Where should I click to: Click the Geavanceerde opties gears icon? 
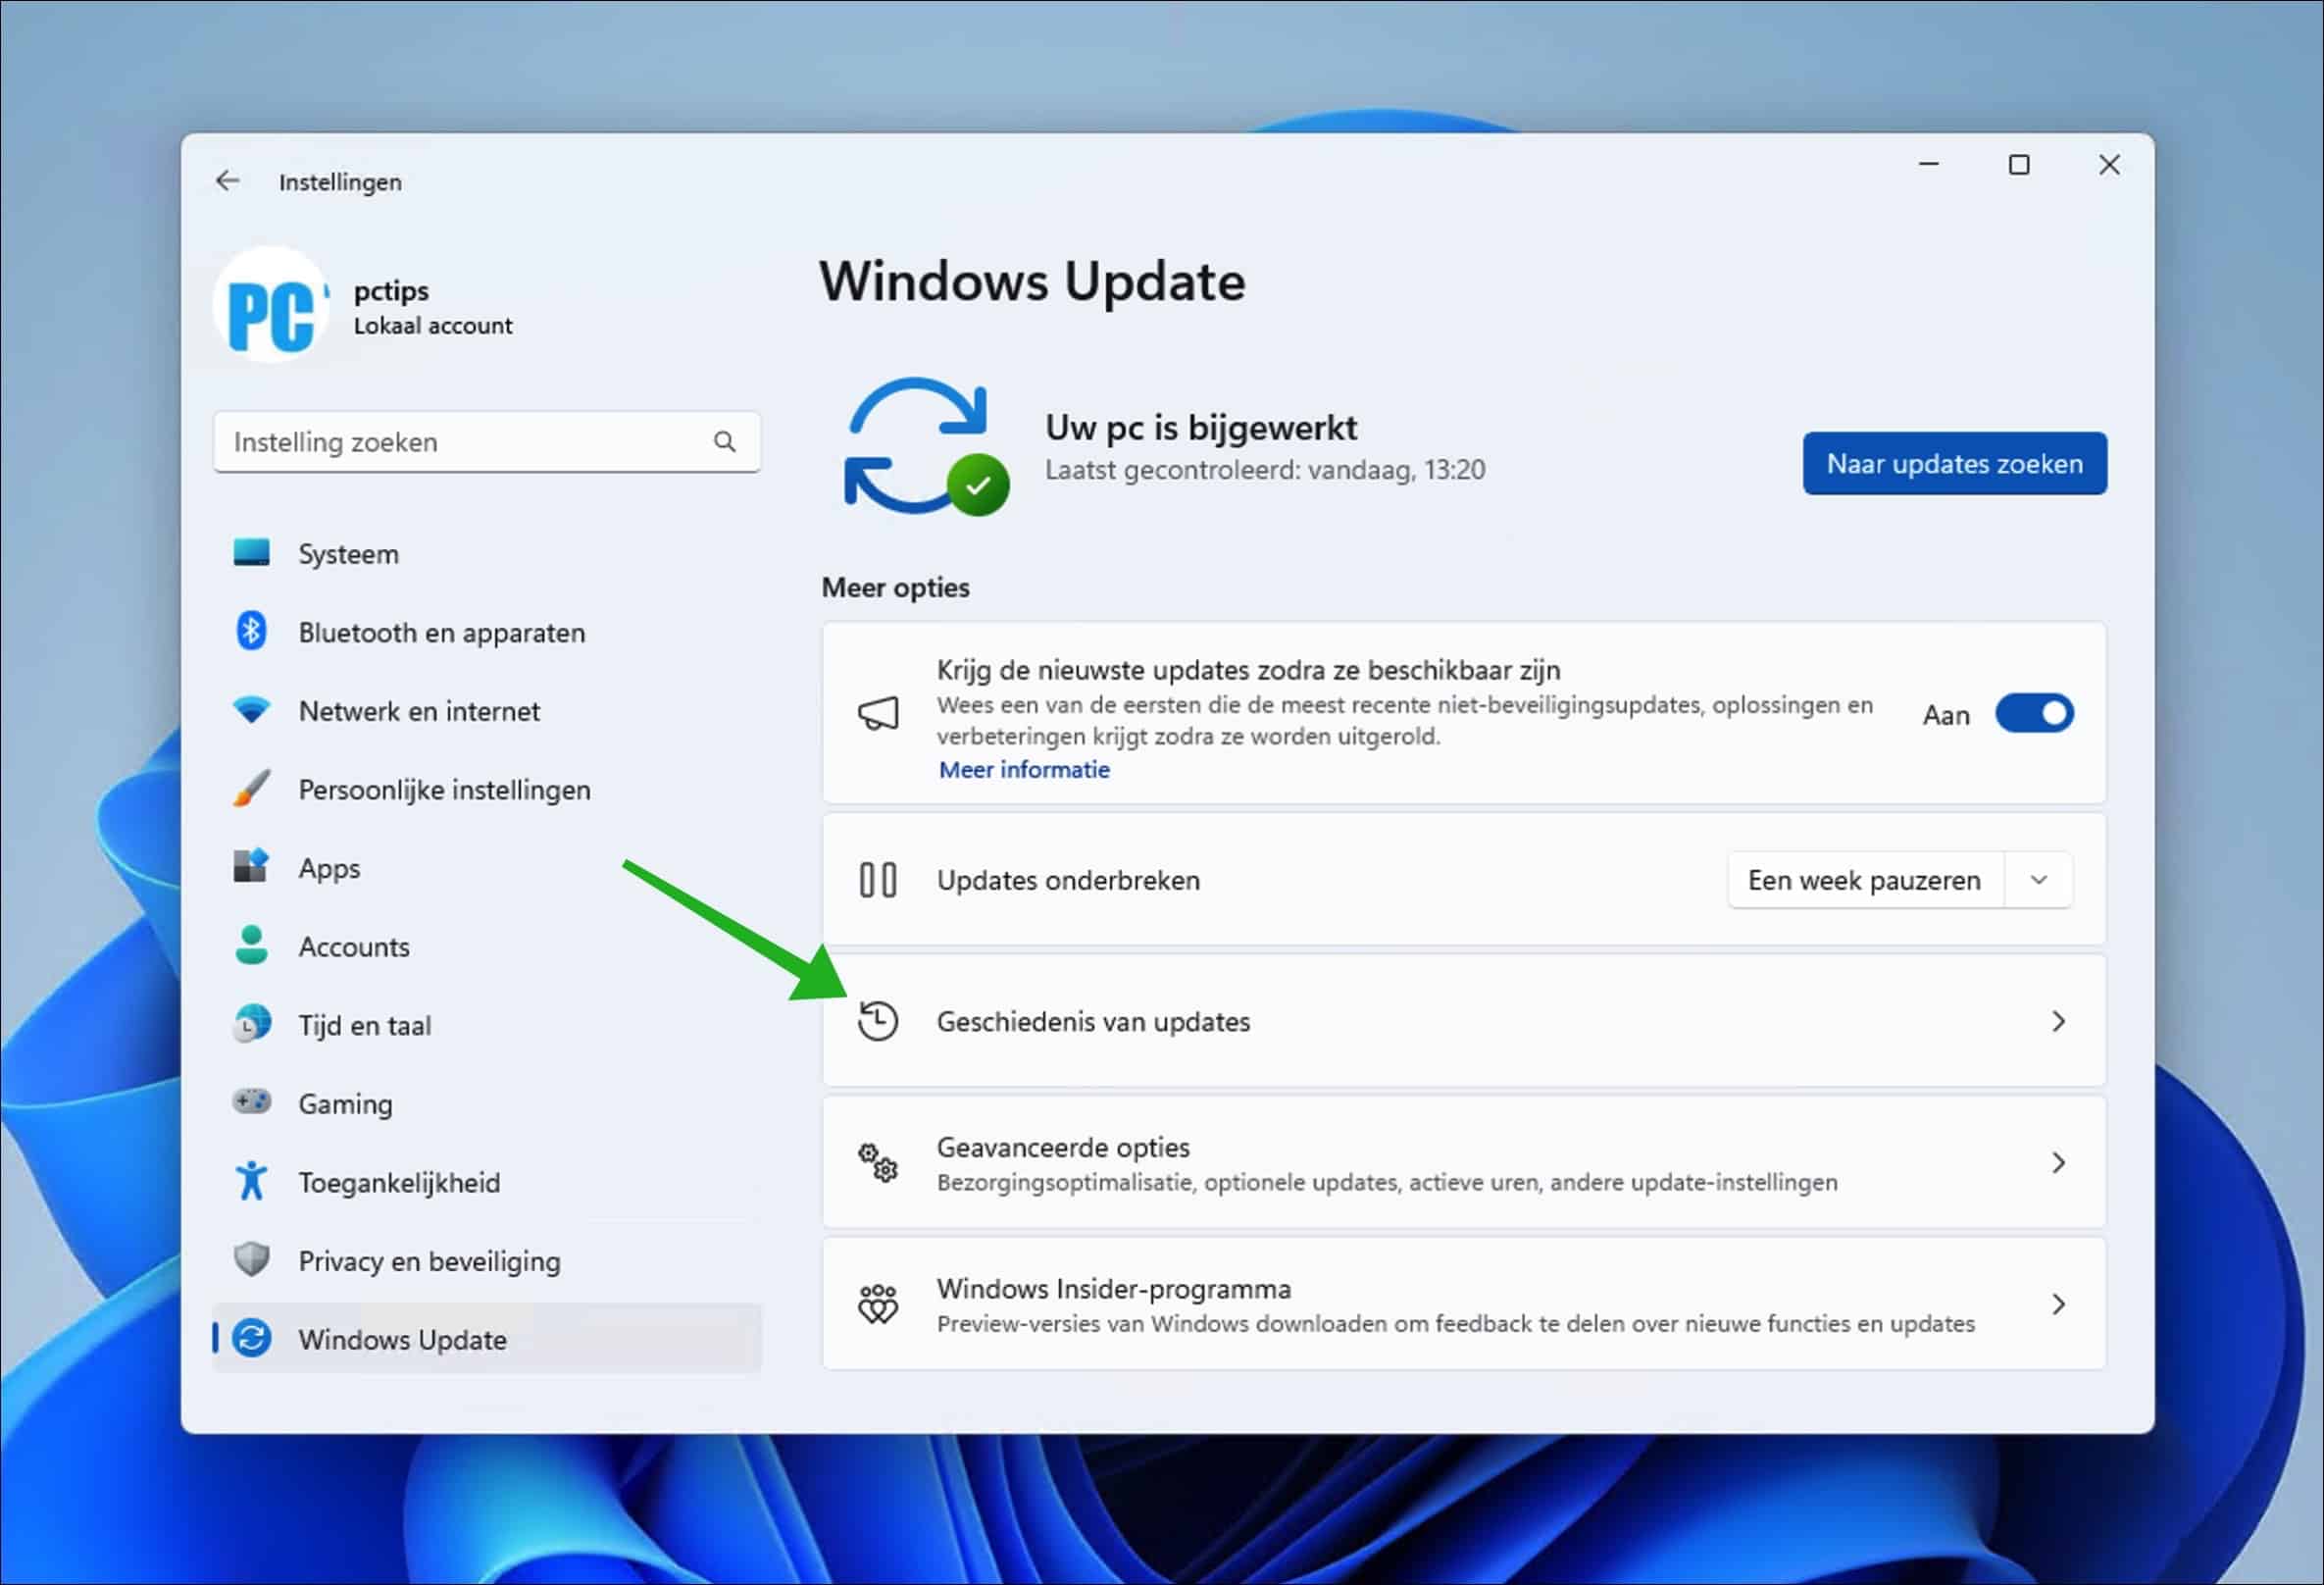coord(878,1162)
